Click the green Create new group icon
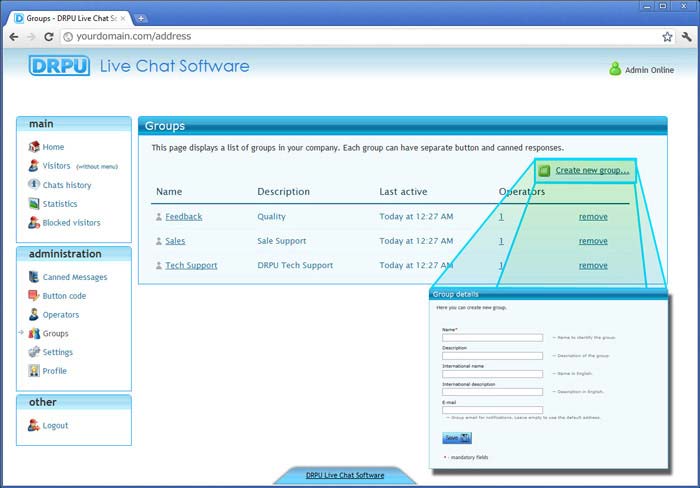The height and width of the screenshot is (488, 700). tap(544, 171)
